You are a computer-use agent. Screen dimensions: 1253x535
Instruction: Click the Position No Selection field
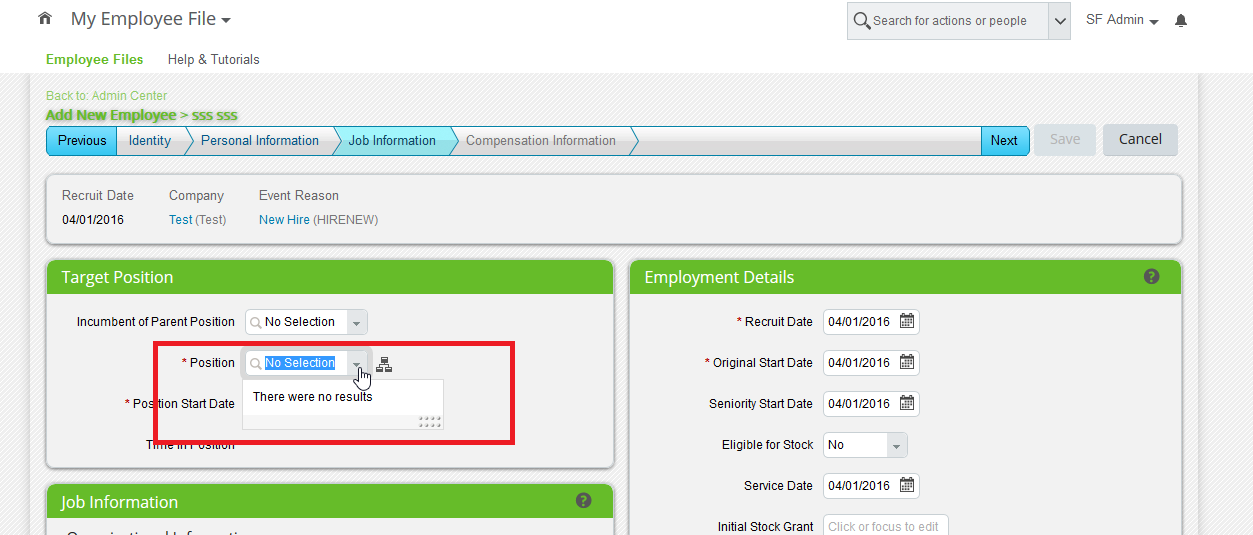(x=299, y=363)
